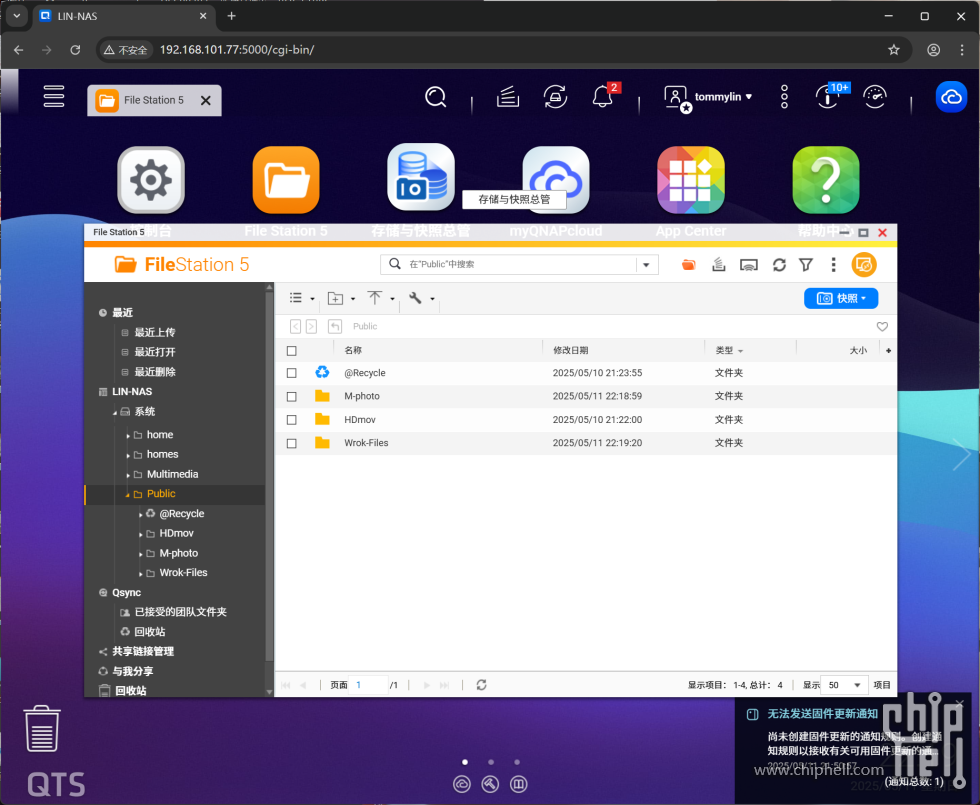Check the HDmov row checkbox
Viewport: 980px width, 805px height.
(291, 420)
